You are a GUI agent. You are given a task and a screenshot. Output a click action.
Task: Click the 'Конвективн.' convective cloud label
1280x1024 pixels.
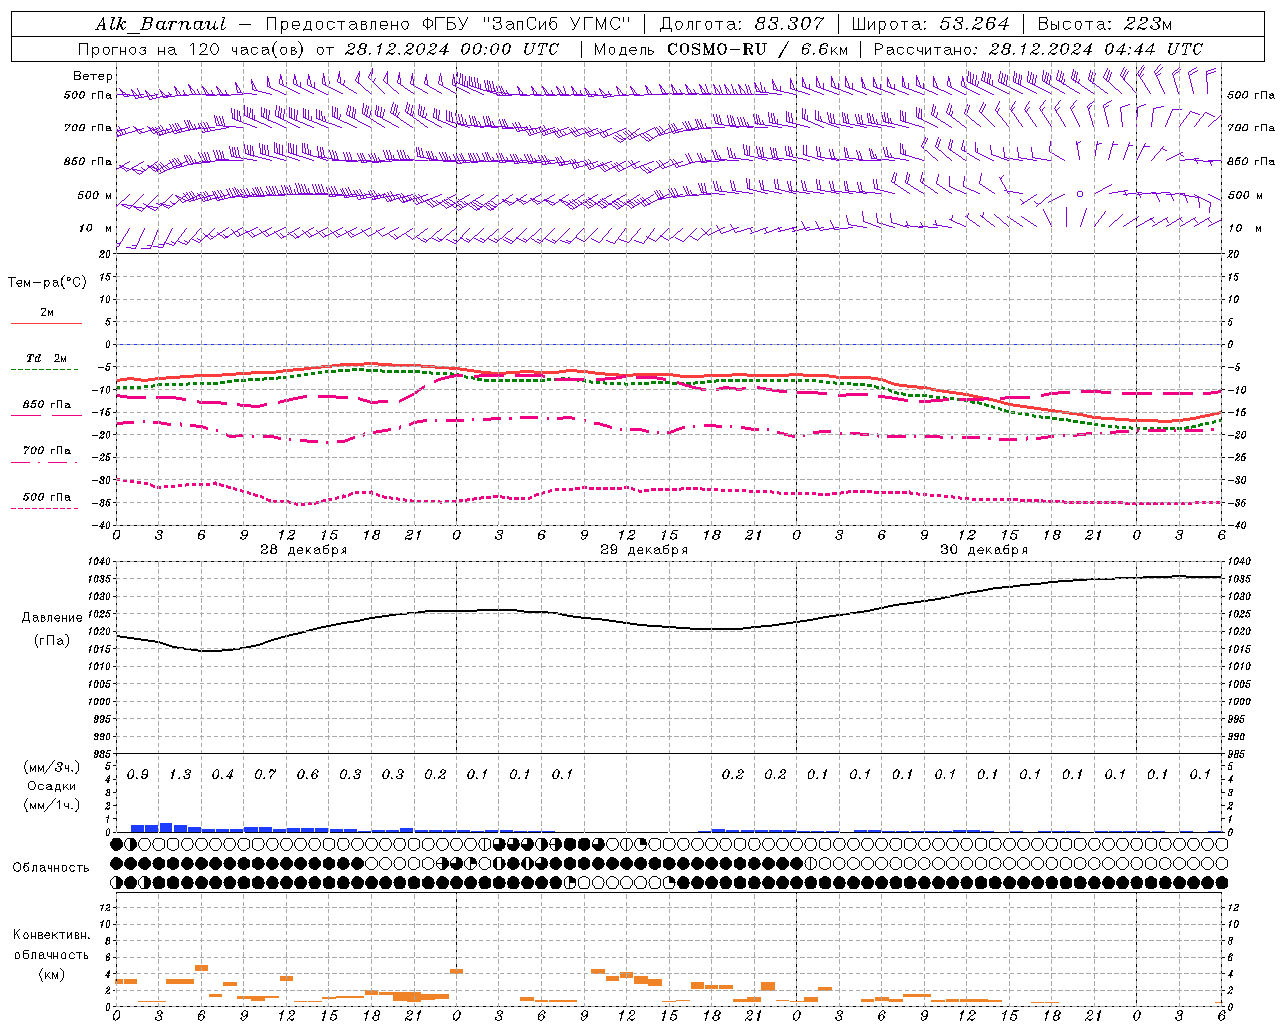pyautogui.click(x=51, y=935)
